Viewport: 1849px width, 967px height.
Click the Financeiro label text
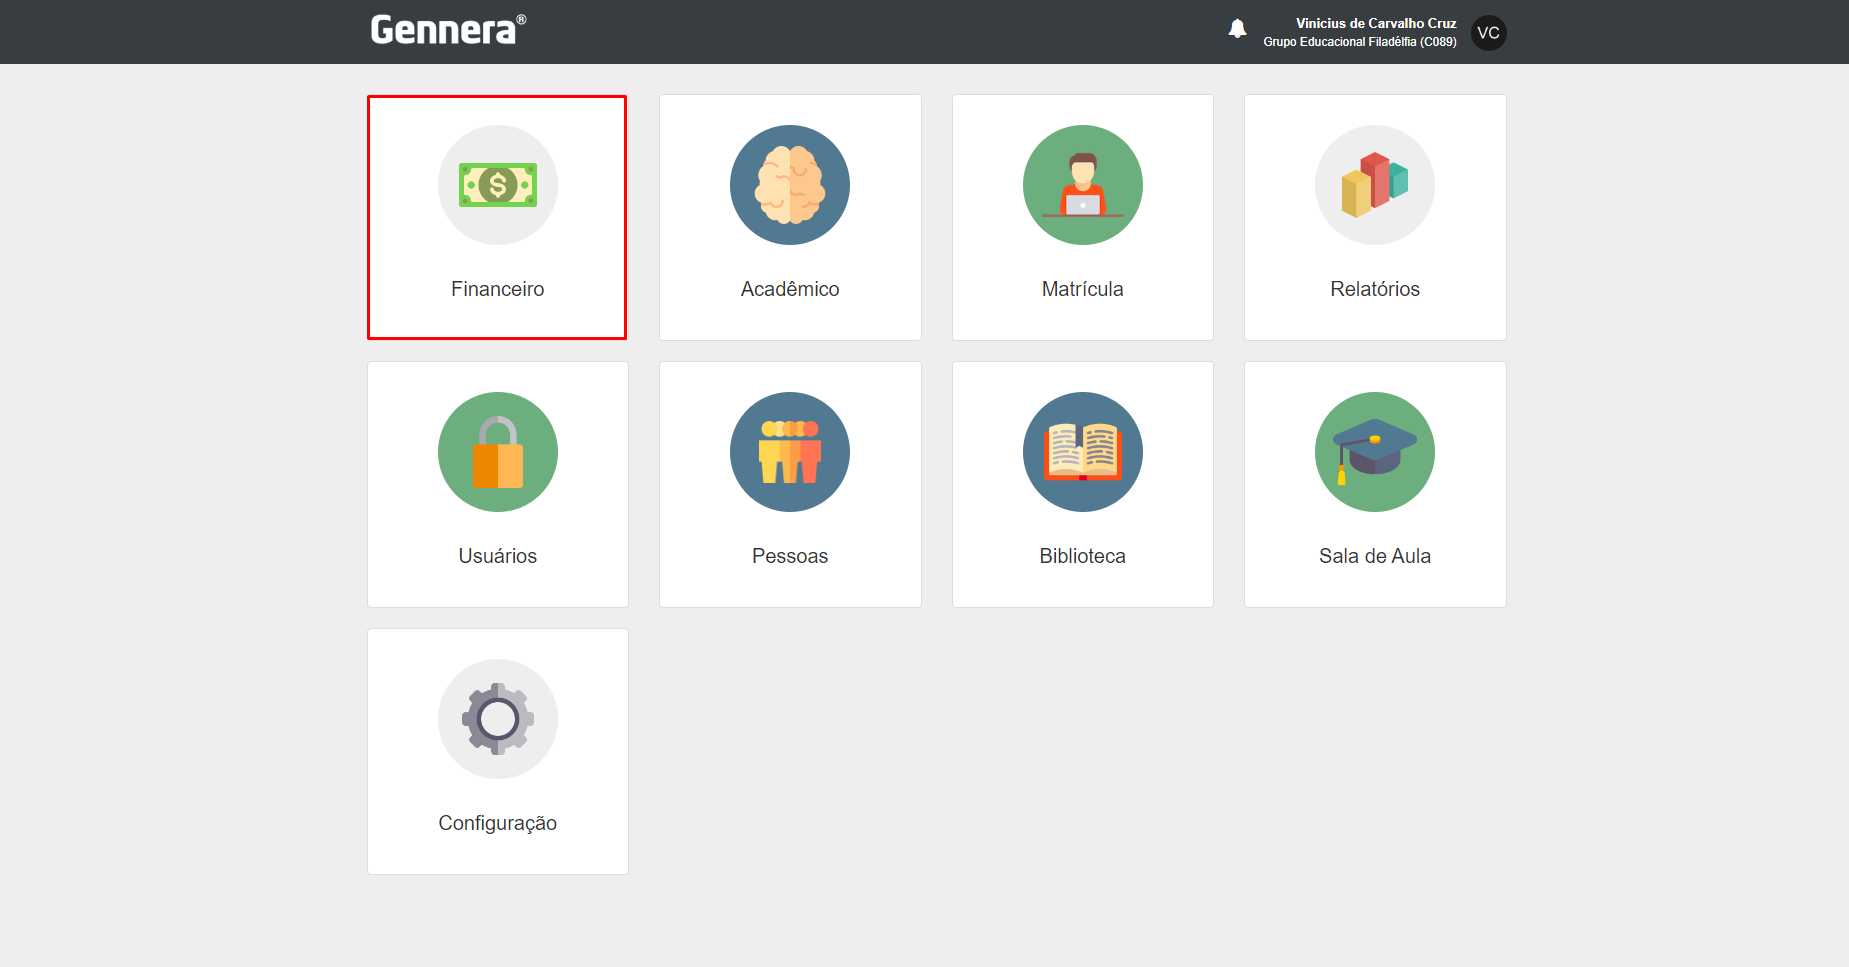(497, 289)
